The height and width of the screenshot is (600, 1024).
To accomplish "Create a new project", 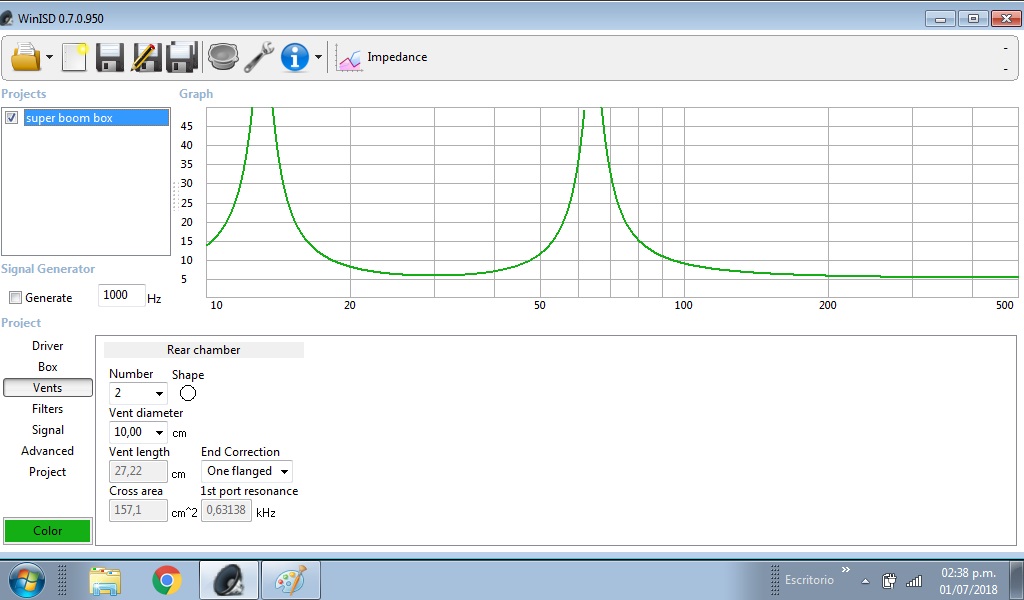I will [x=74, y=57].
